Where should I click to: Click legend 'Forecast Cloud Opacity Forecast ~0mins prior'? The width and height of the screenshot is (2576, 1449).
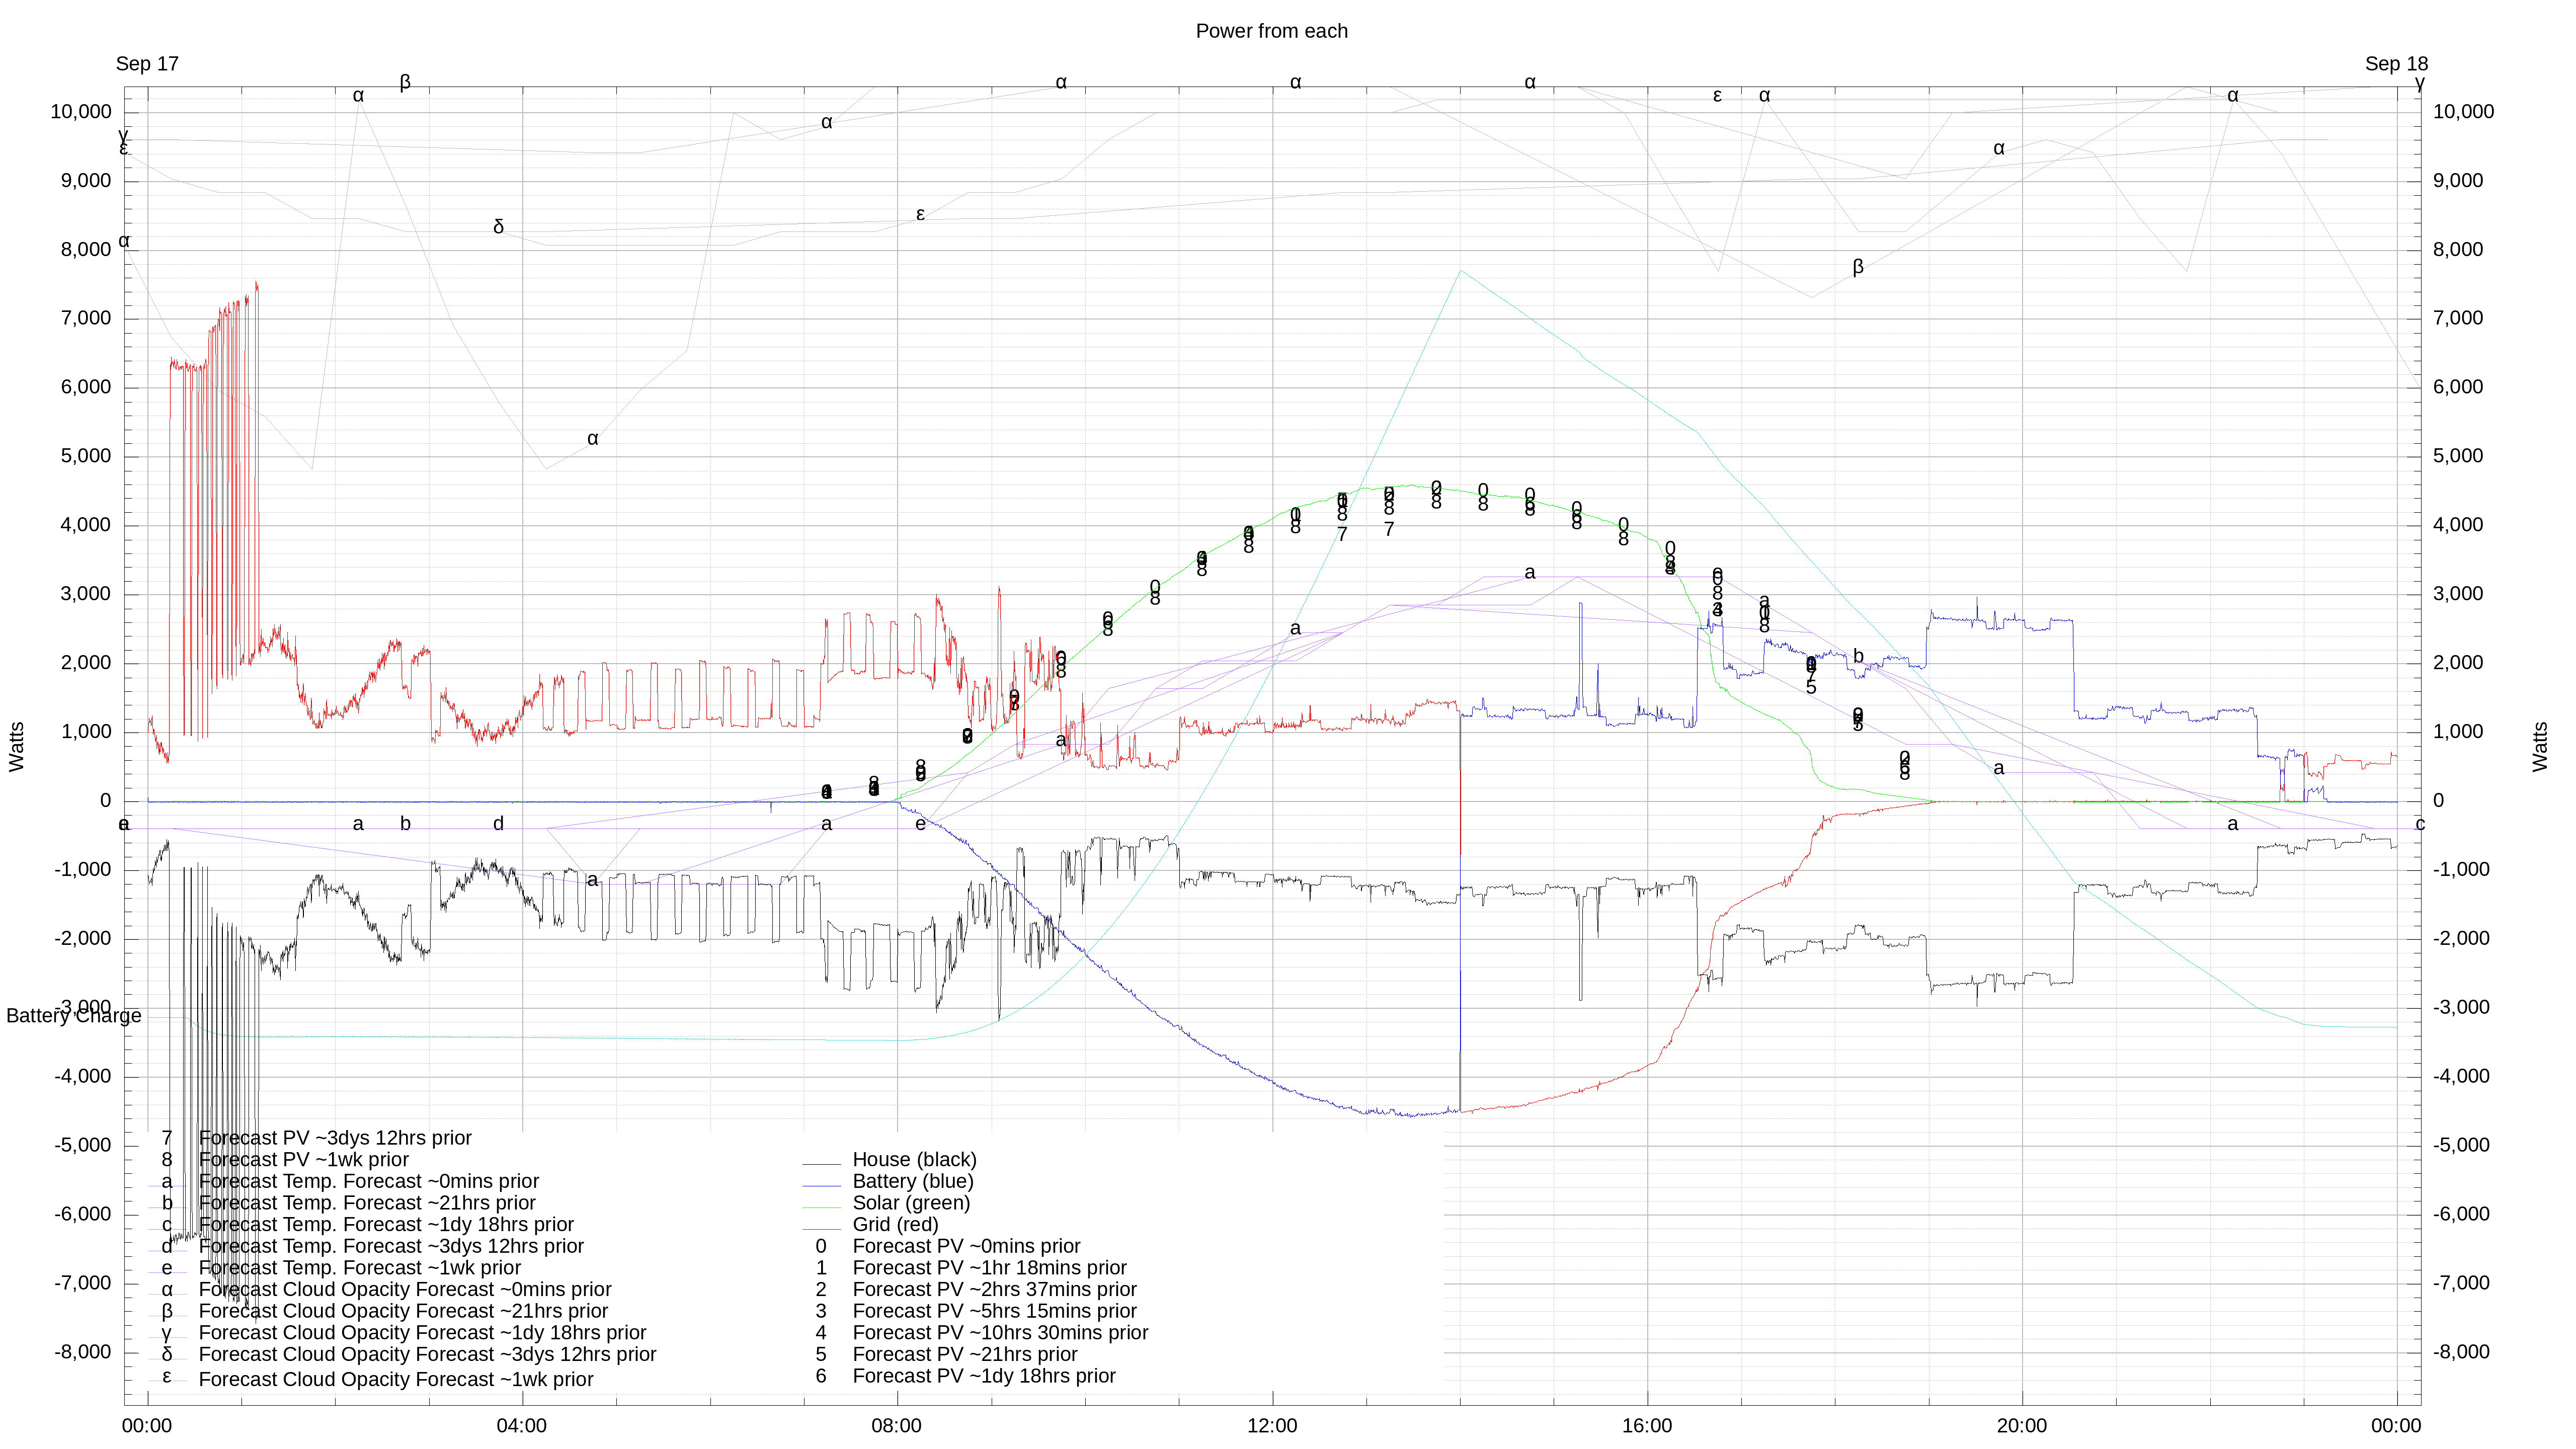point(405,1289)
